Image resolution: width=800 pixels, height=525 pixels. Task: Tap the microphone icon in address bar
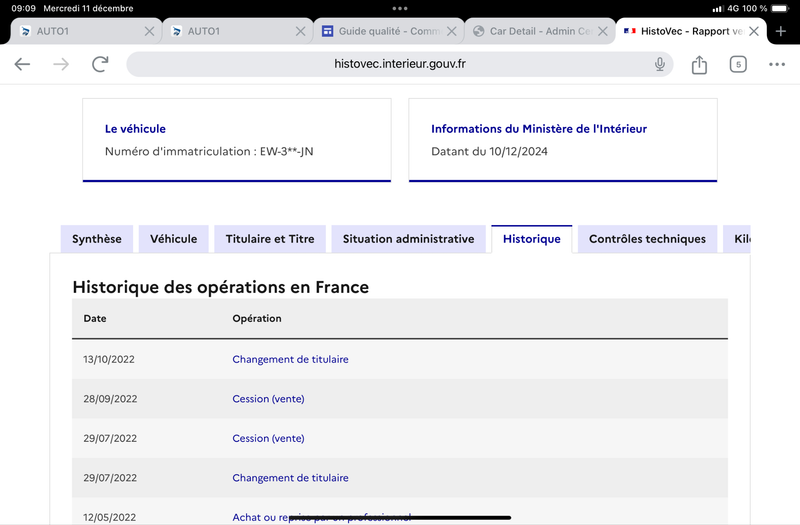[660, 64]
